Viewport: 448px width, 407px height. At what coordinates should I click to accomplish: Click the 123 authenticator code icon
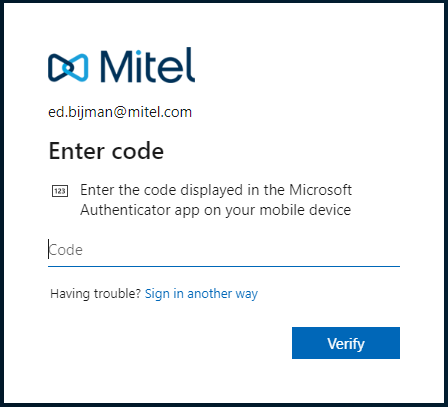[60, 191]
